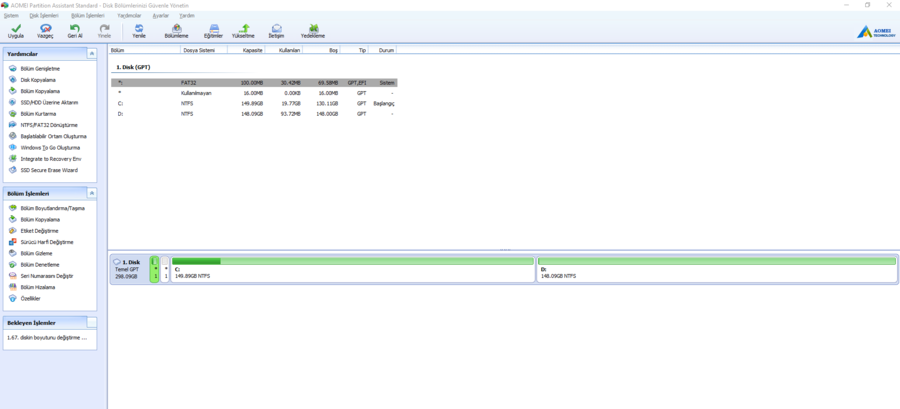This screenshot has width=900, height=409.
Task: Click the Kapasite column header
Action: point(246,50)
